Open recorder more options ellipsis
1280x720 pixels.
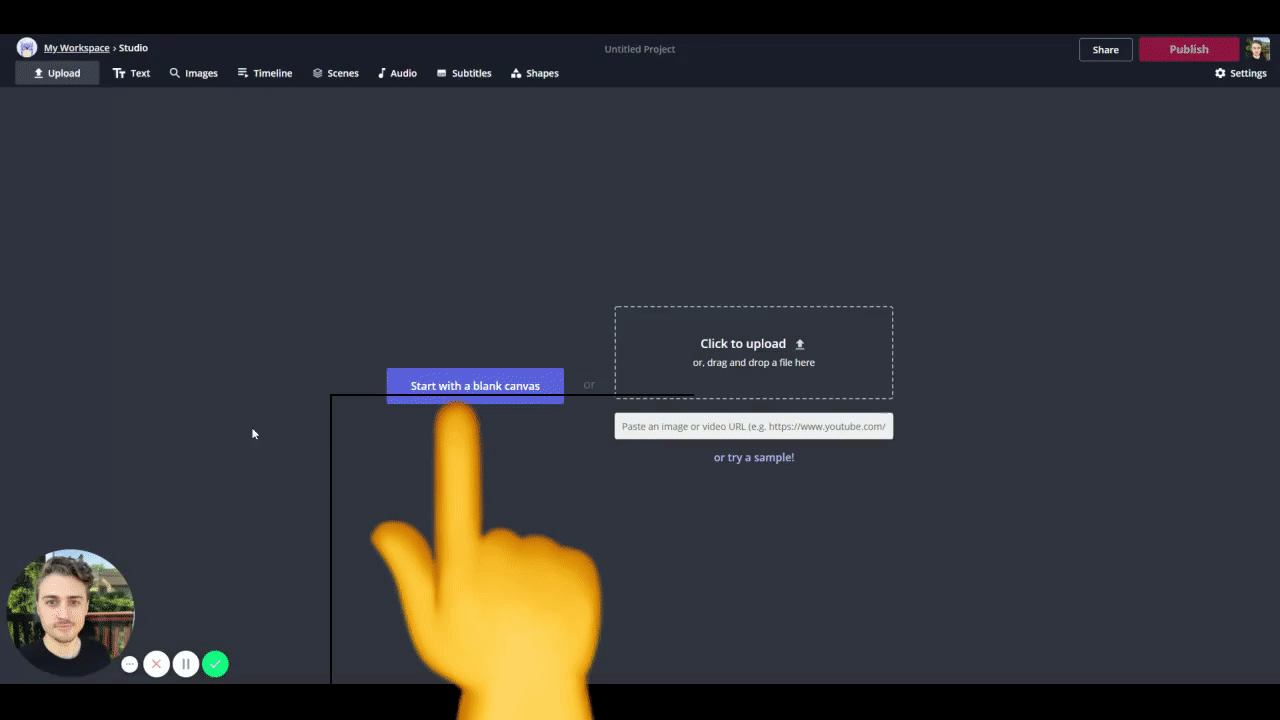pos(129,664)
